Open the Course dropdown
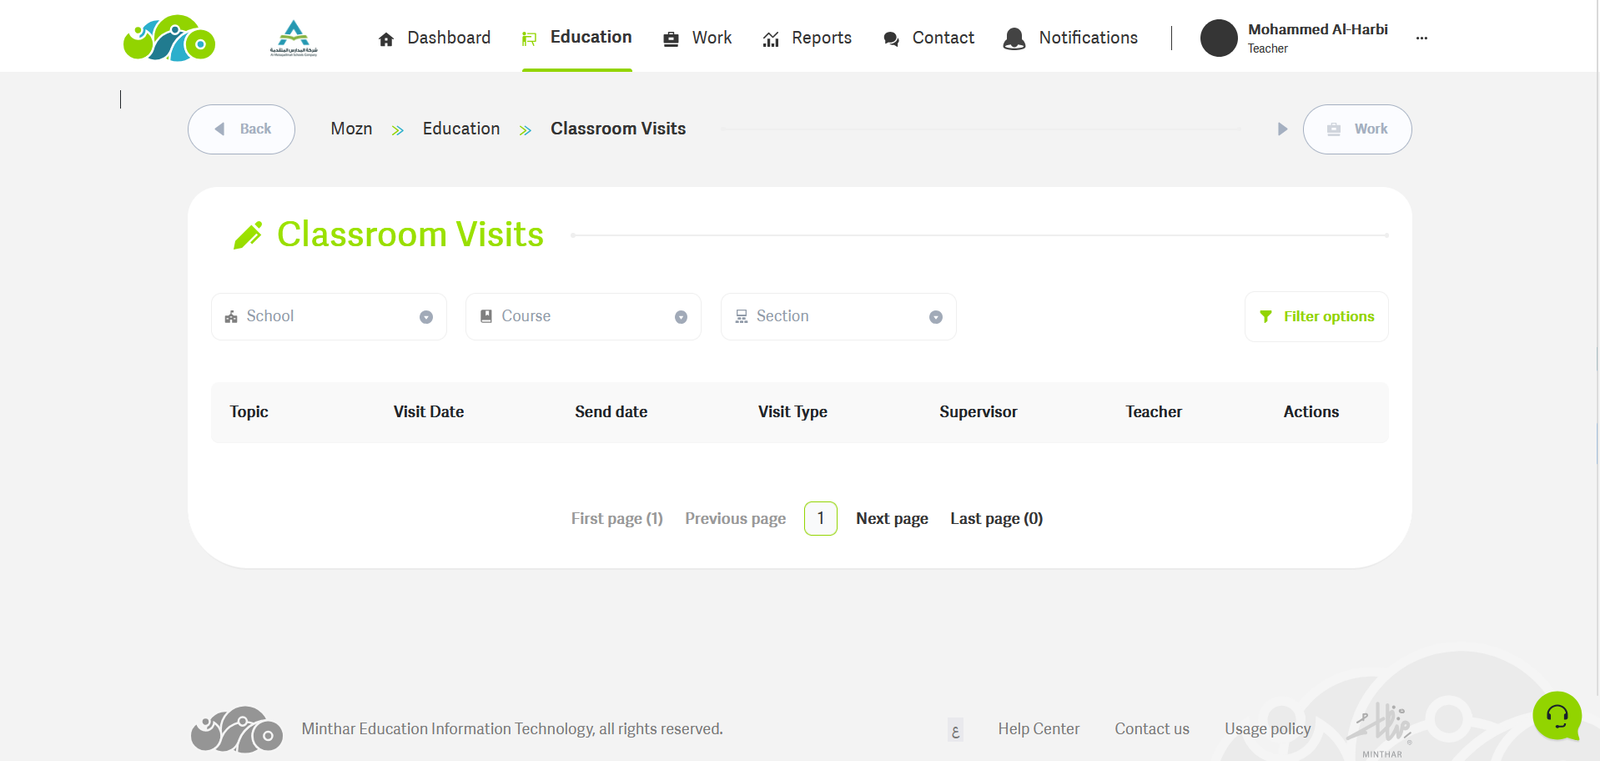Screen dimensions: 1600x761 click(x=583, y=317)
